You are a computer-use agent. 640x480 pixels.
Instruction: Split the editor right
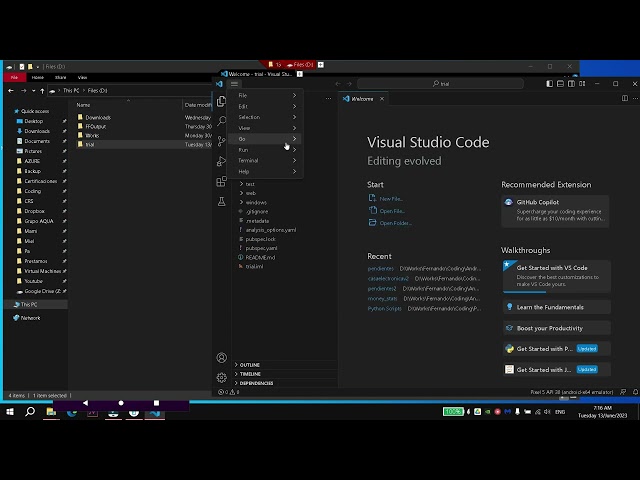624,98
